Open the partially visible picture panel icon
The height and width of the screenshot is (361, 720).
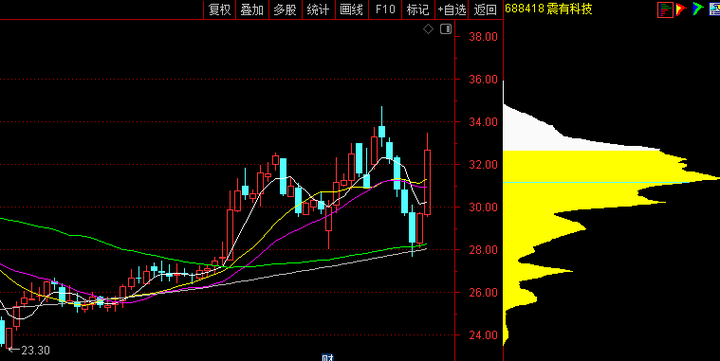coord(714,9)
